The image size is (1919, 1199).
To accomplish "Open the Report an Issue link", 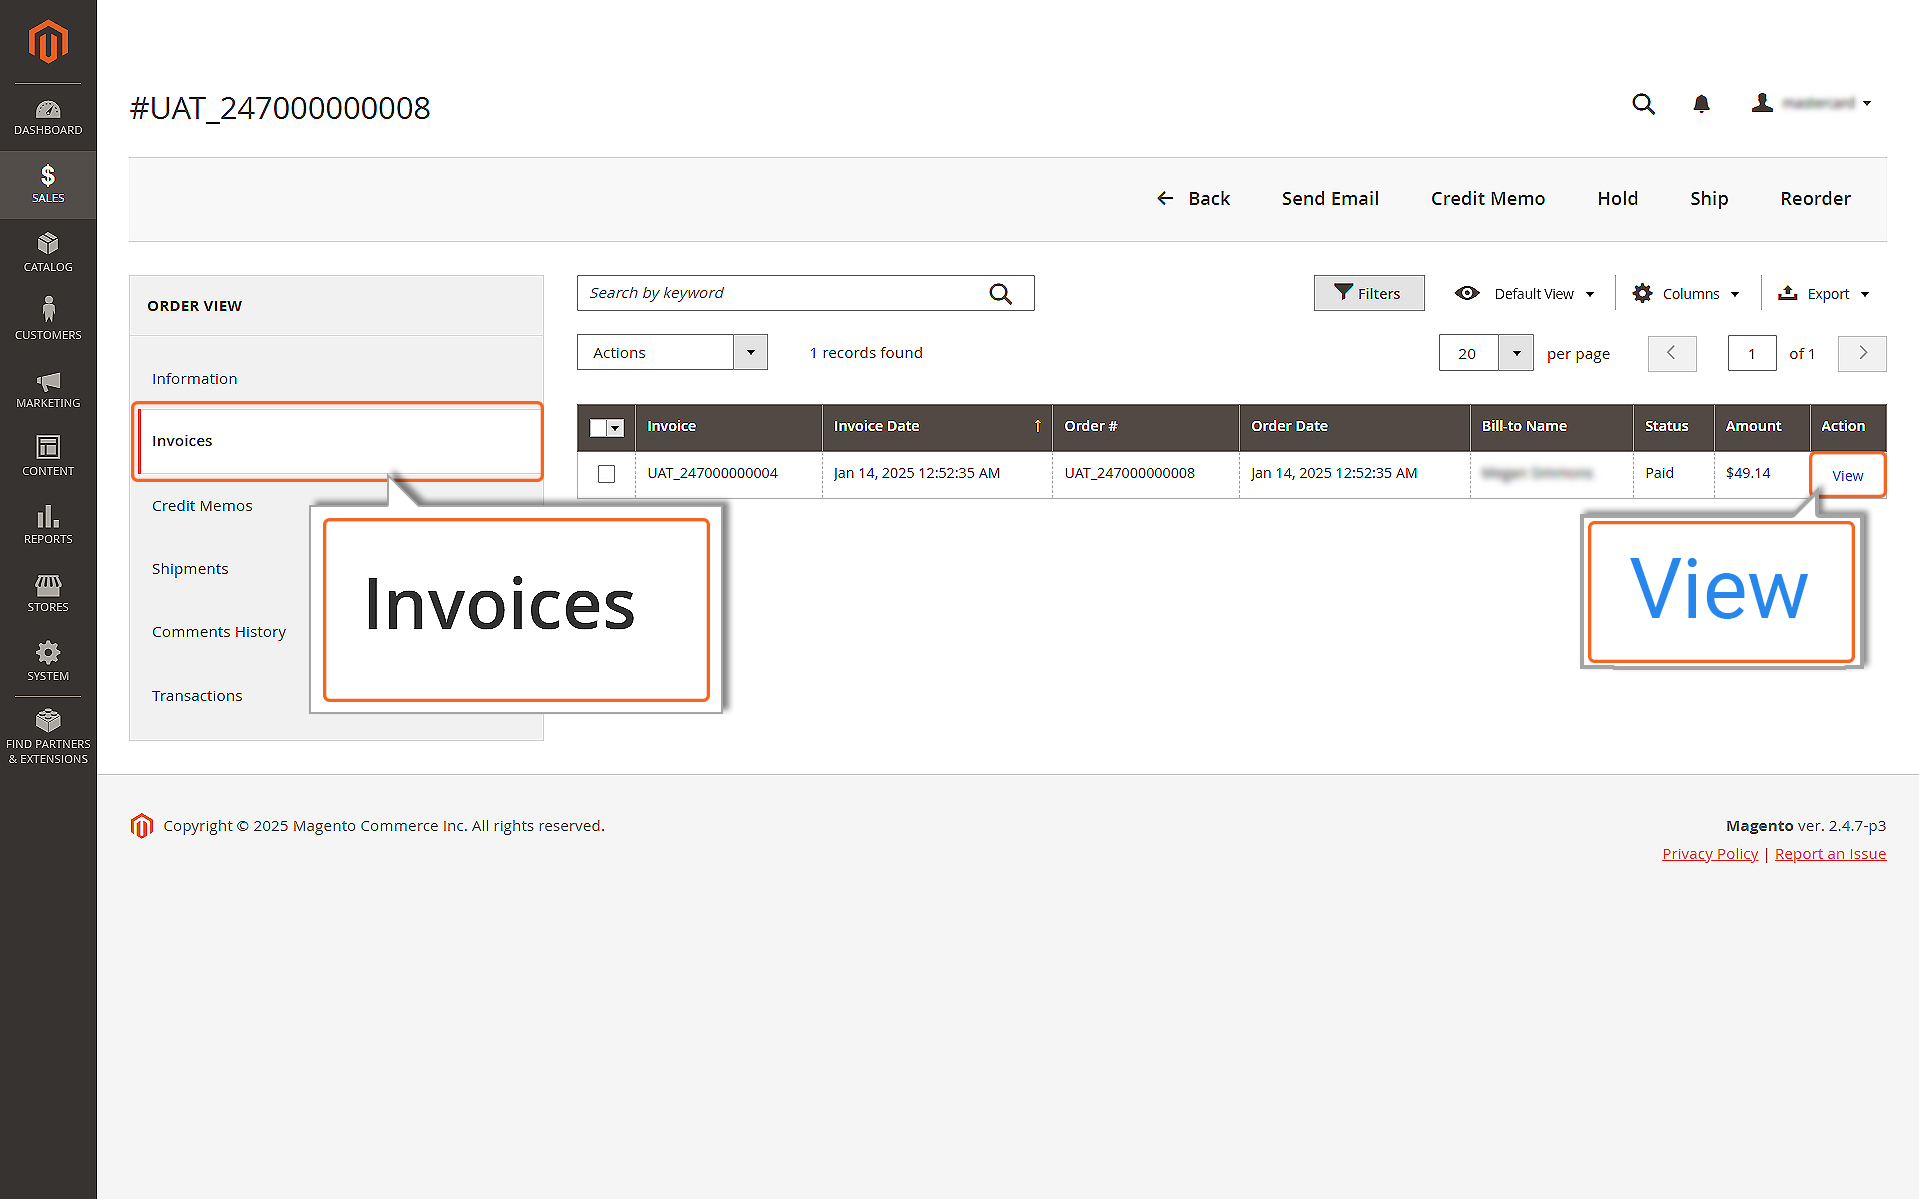I will pyautogui.click(x=1830, y=853).
